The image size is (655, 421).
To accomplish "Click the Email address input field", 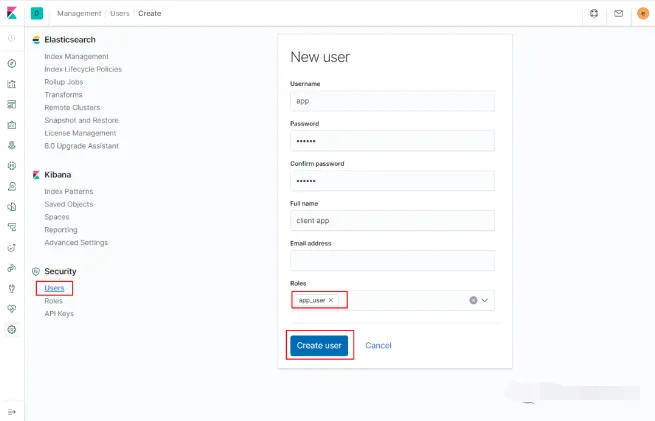I will point(392,261).
